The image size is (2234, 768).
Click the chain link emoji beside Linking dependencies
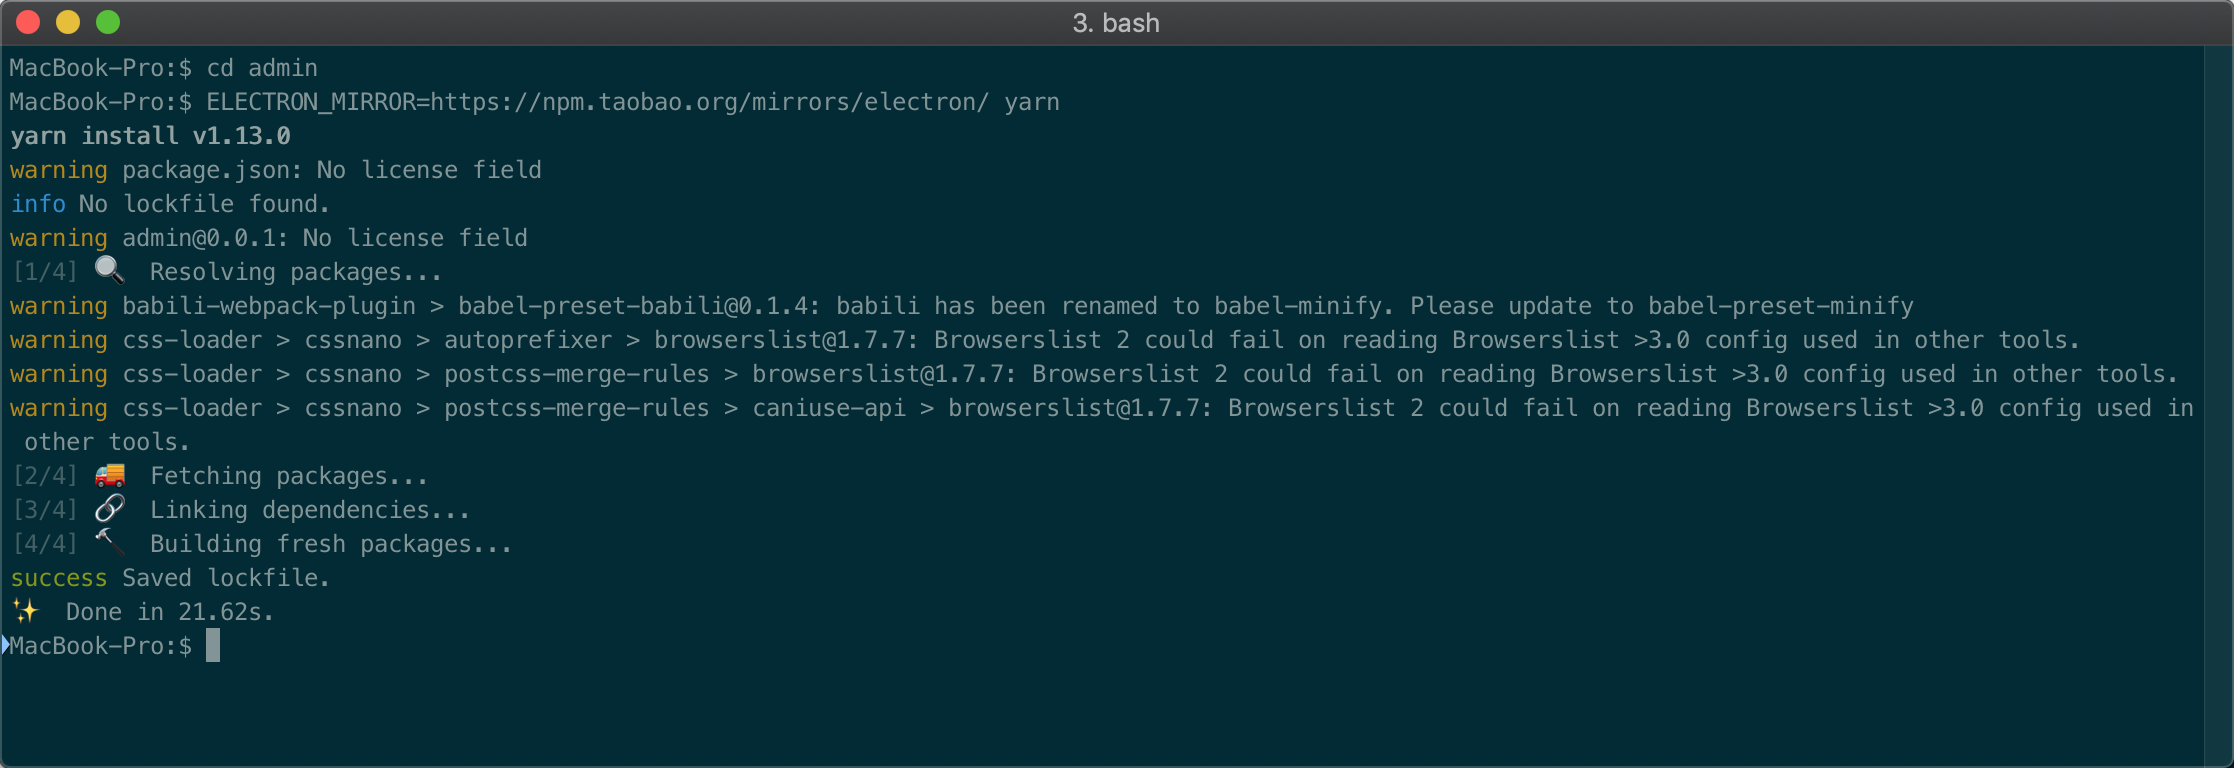[110, 509]
